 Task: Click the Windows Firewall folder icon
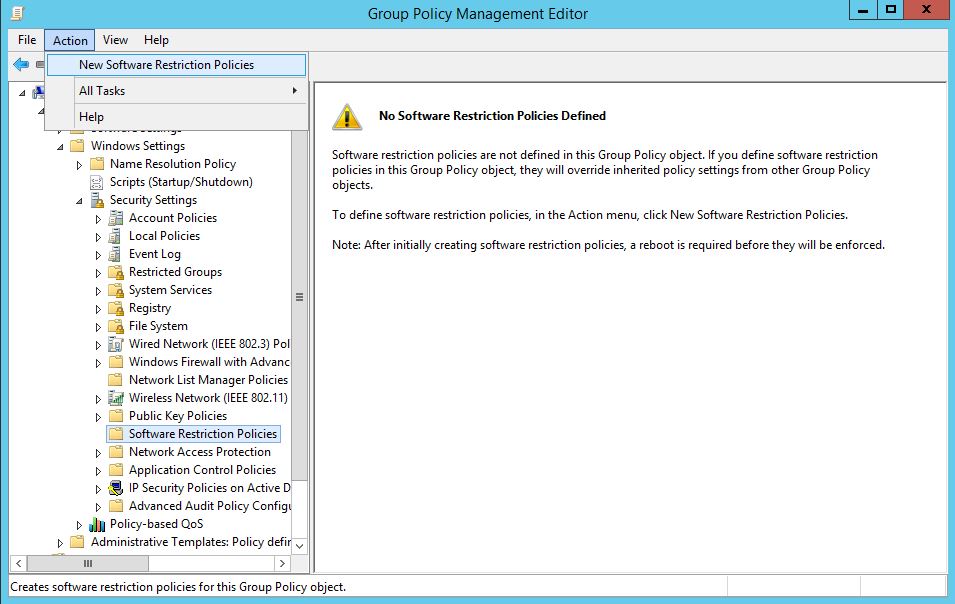pos(116,362)
